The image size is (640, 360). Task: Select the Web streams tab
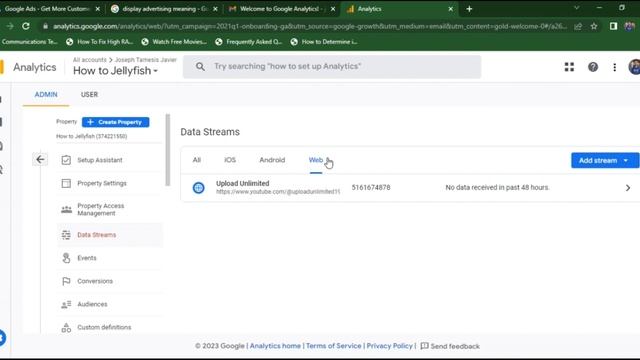click(x=316, y=160)
